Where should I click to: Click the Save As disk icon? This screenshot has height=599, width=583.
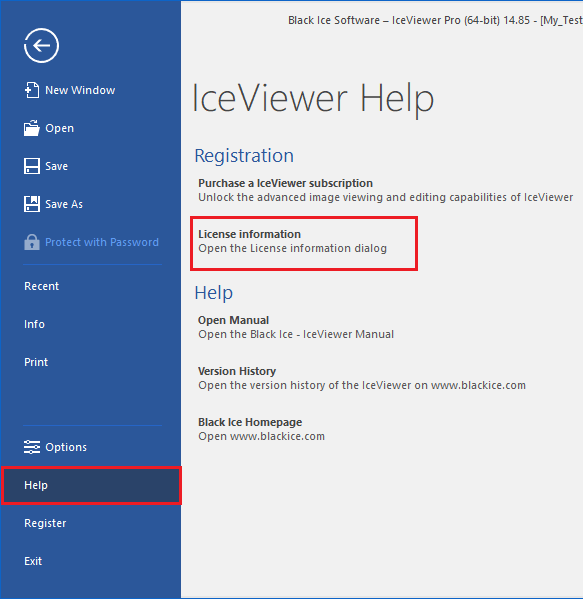tap(32, 204)
